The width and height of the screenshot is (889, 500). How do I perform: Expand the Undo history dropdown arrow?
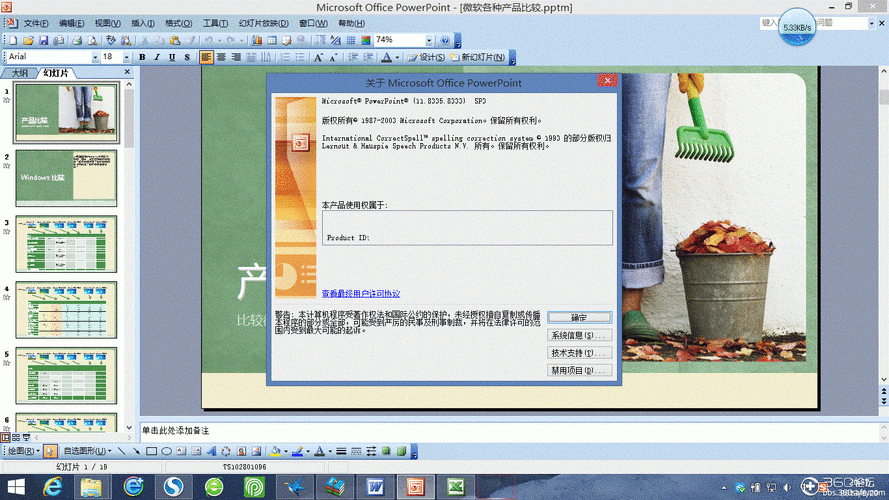[x=219, y=40]
